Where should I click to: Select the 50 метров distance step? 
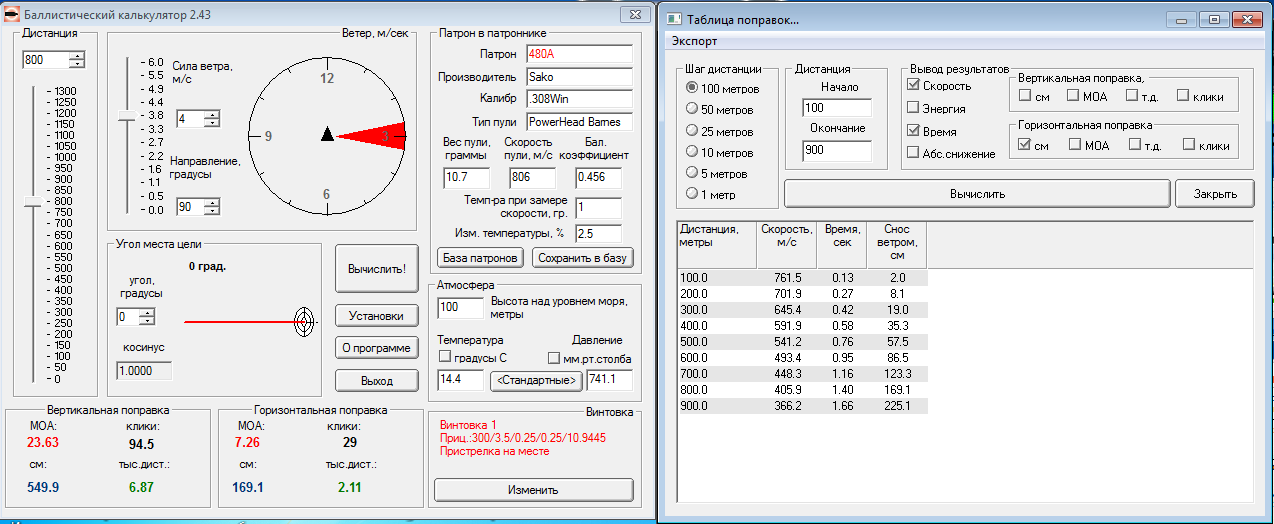(692, 109)
